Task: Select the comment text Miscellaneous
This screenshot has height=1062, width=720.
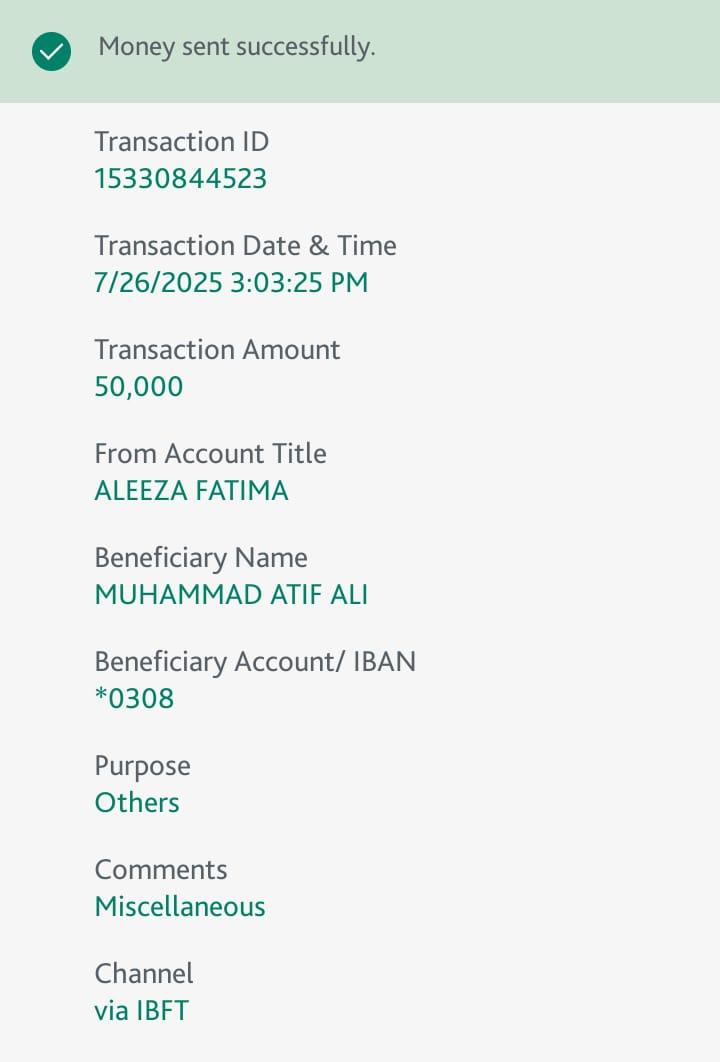Action: 180,907
